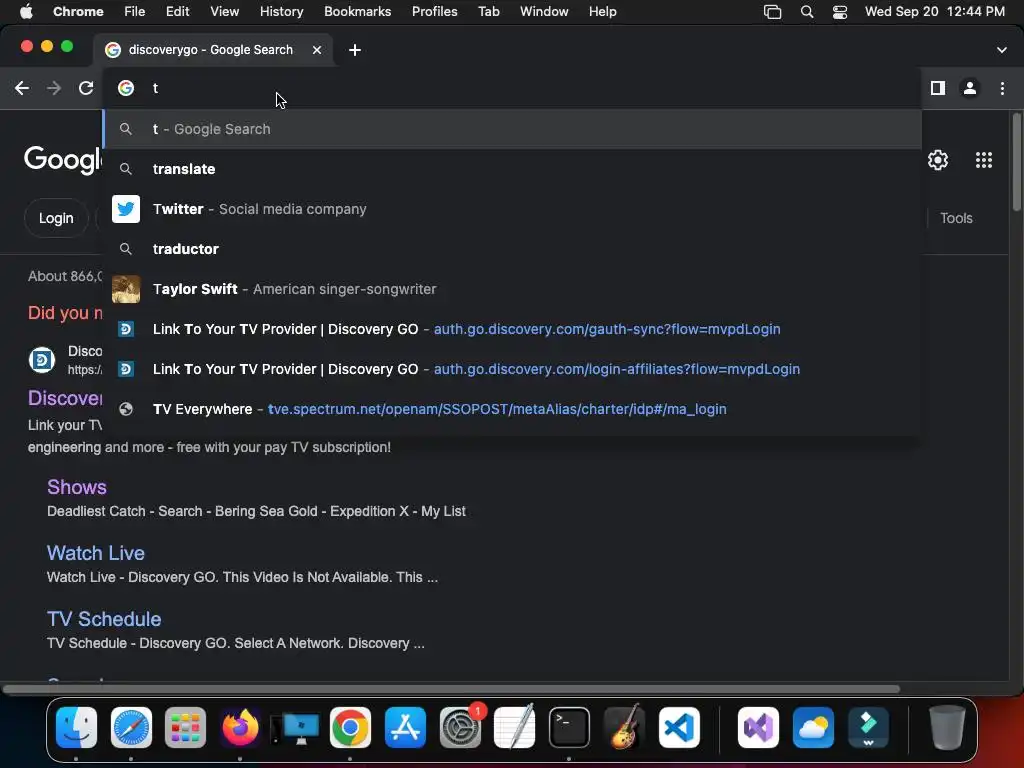Open the Edit menu

(177, 12)
